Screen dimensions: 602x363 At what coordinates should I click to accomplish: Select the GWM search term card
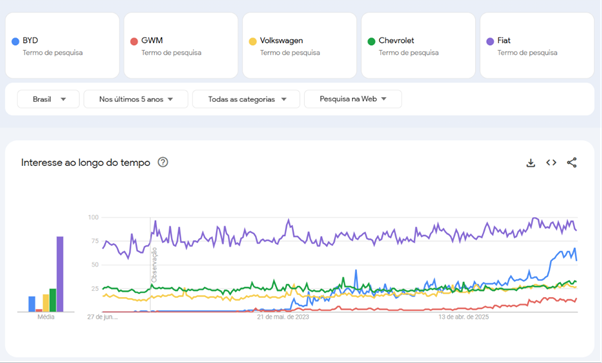click(x=181, y=46)
